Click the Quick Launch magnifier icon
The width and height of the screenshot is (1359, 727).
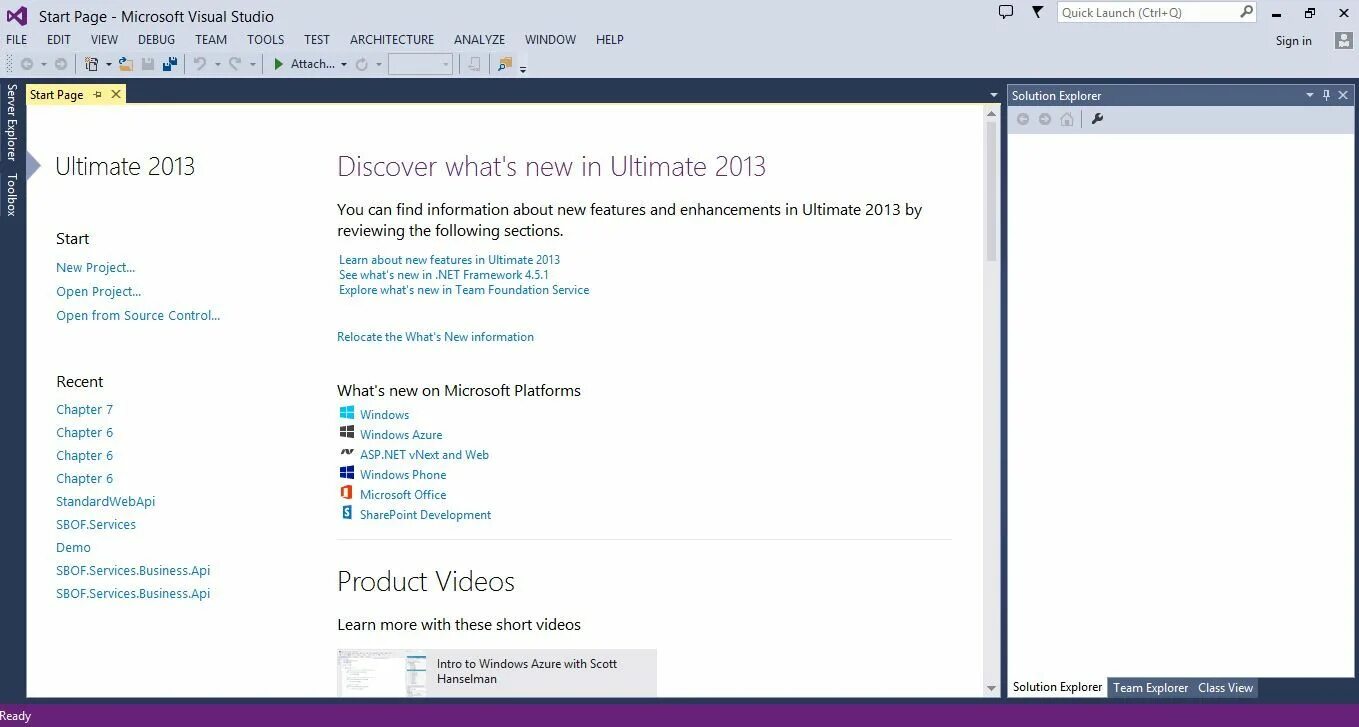(x=1246, y=12)
